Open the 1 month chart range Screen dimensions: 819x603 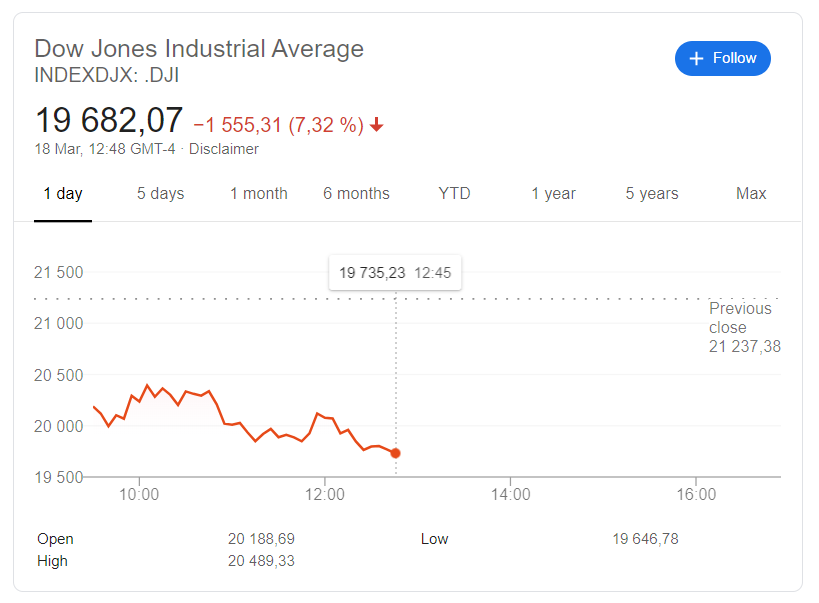[x=258, y=194]
